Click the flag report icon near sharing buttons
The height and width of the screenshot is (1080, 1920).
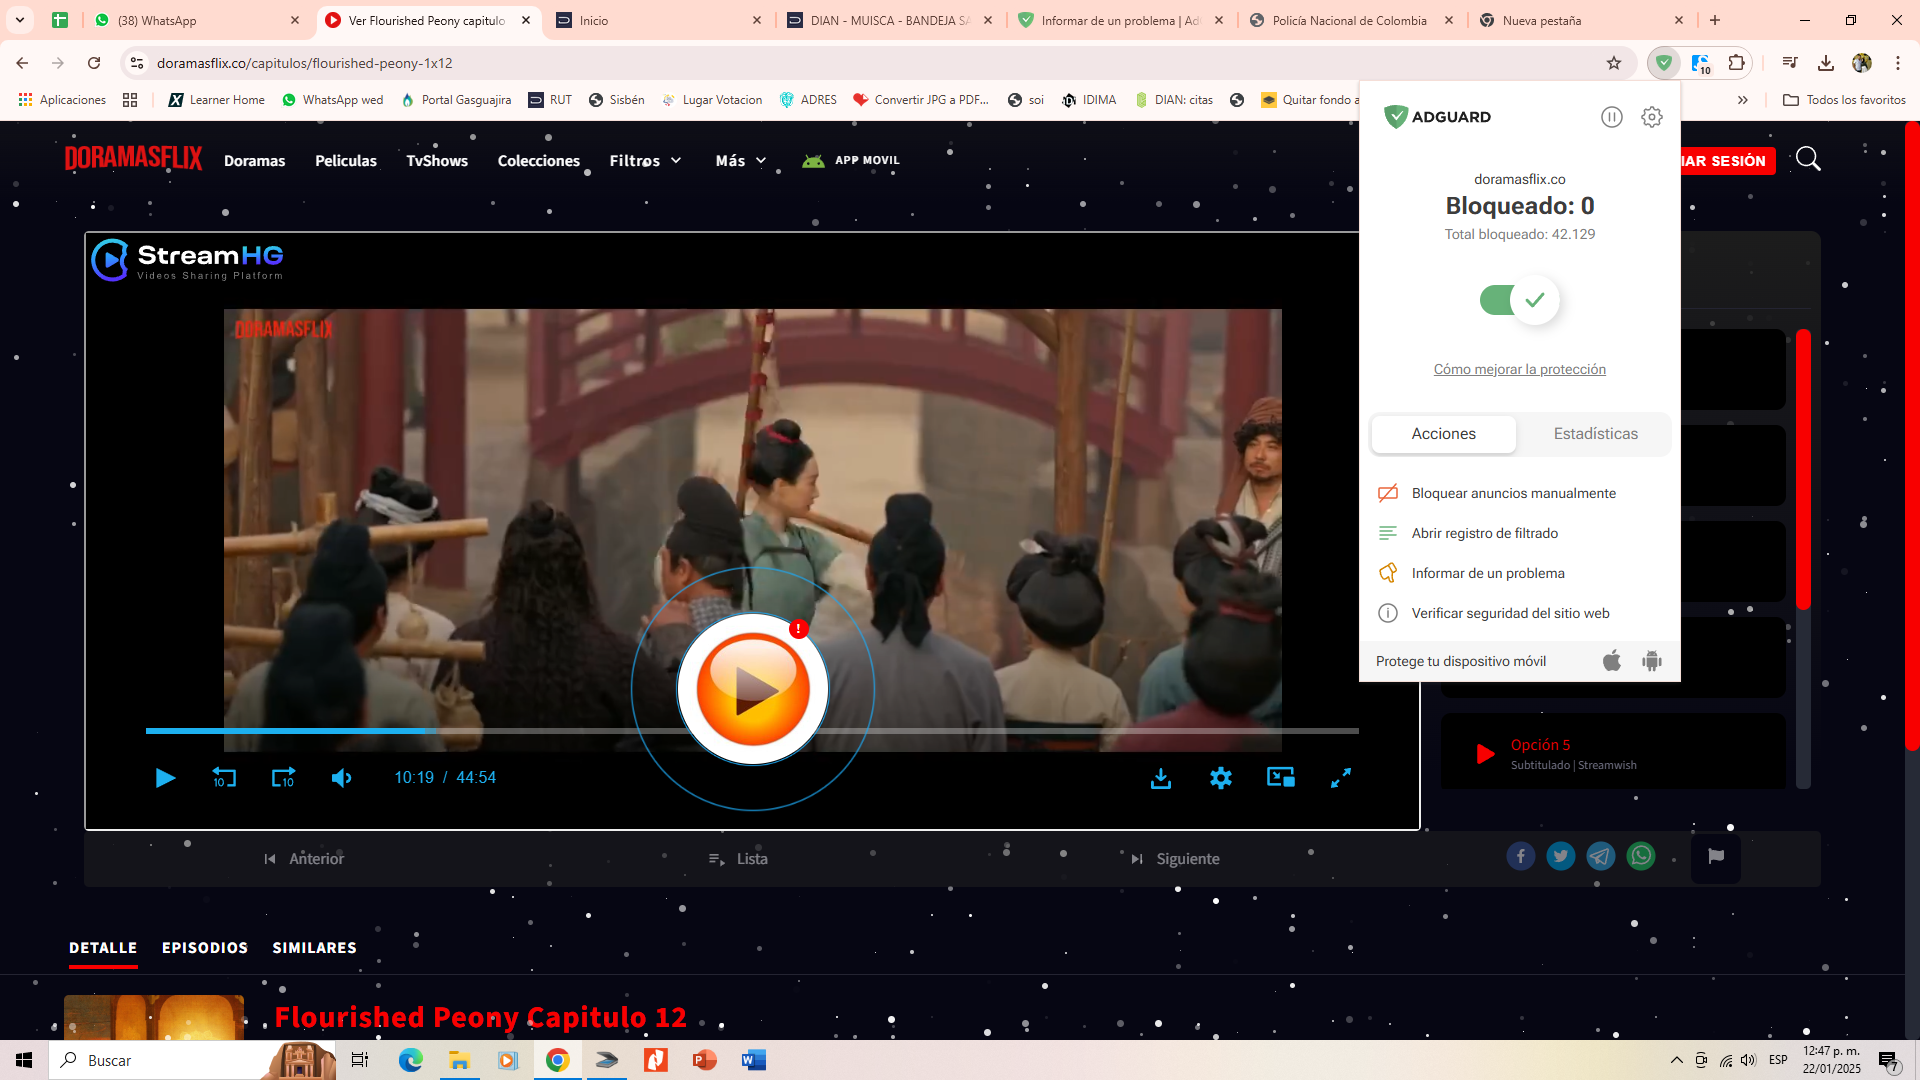1716,856
